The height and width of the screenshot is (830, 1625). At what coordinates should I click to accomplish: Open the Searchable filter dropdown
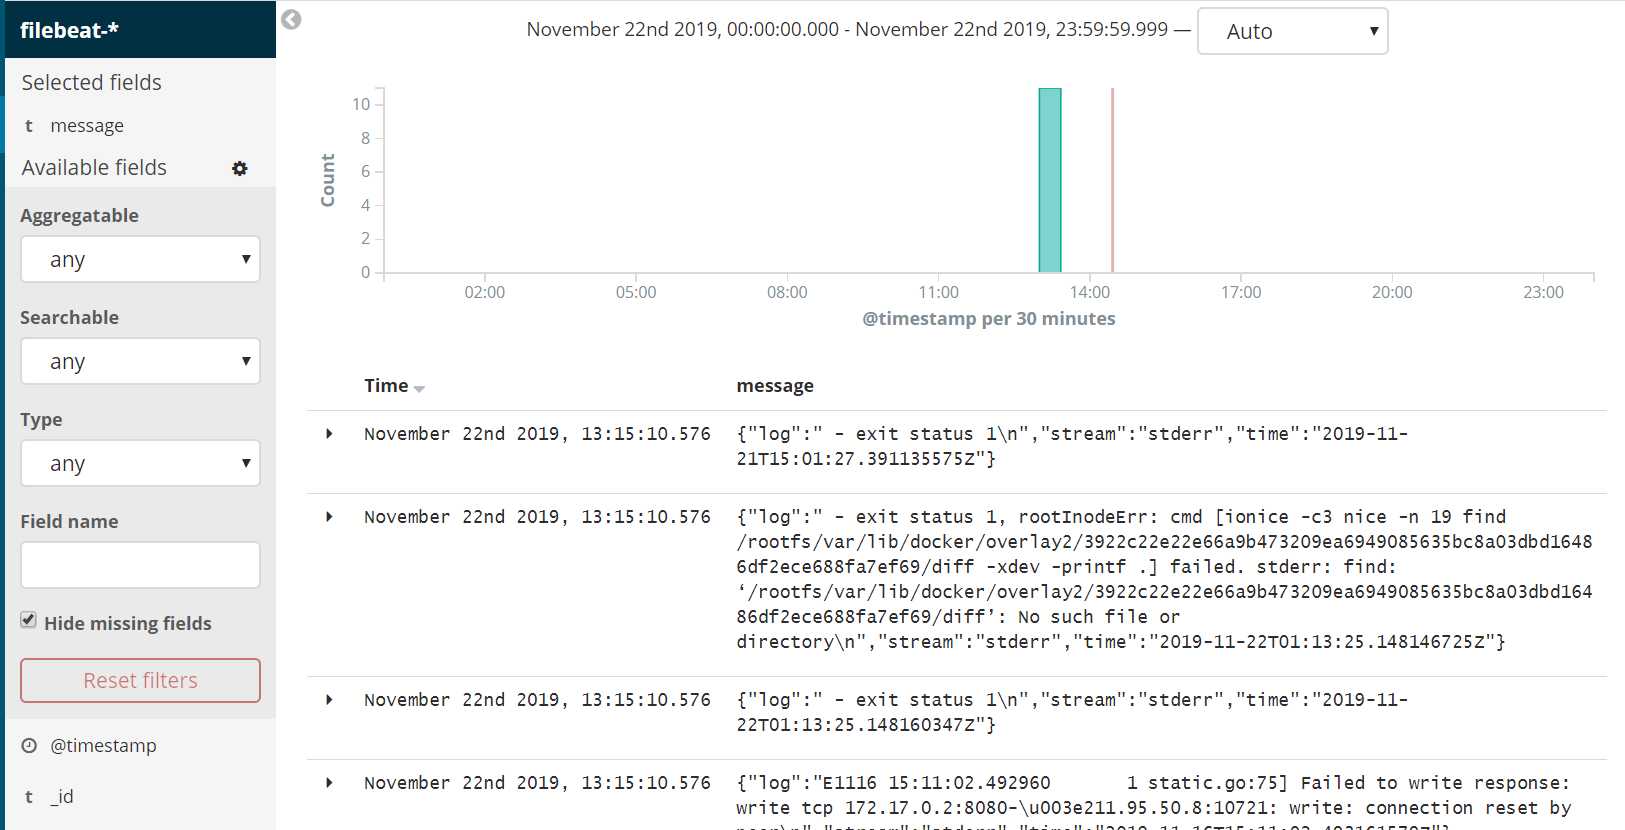[x=140, y=362]
